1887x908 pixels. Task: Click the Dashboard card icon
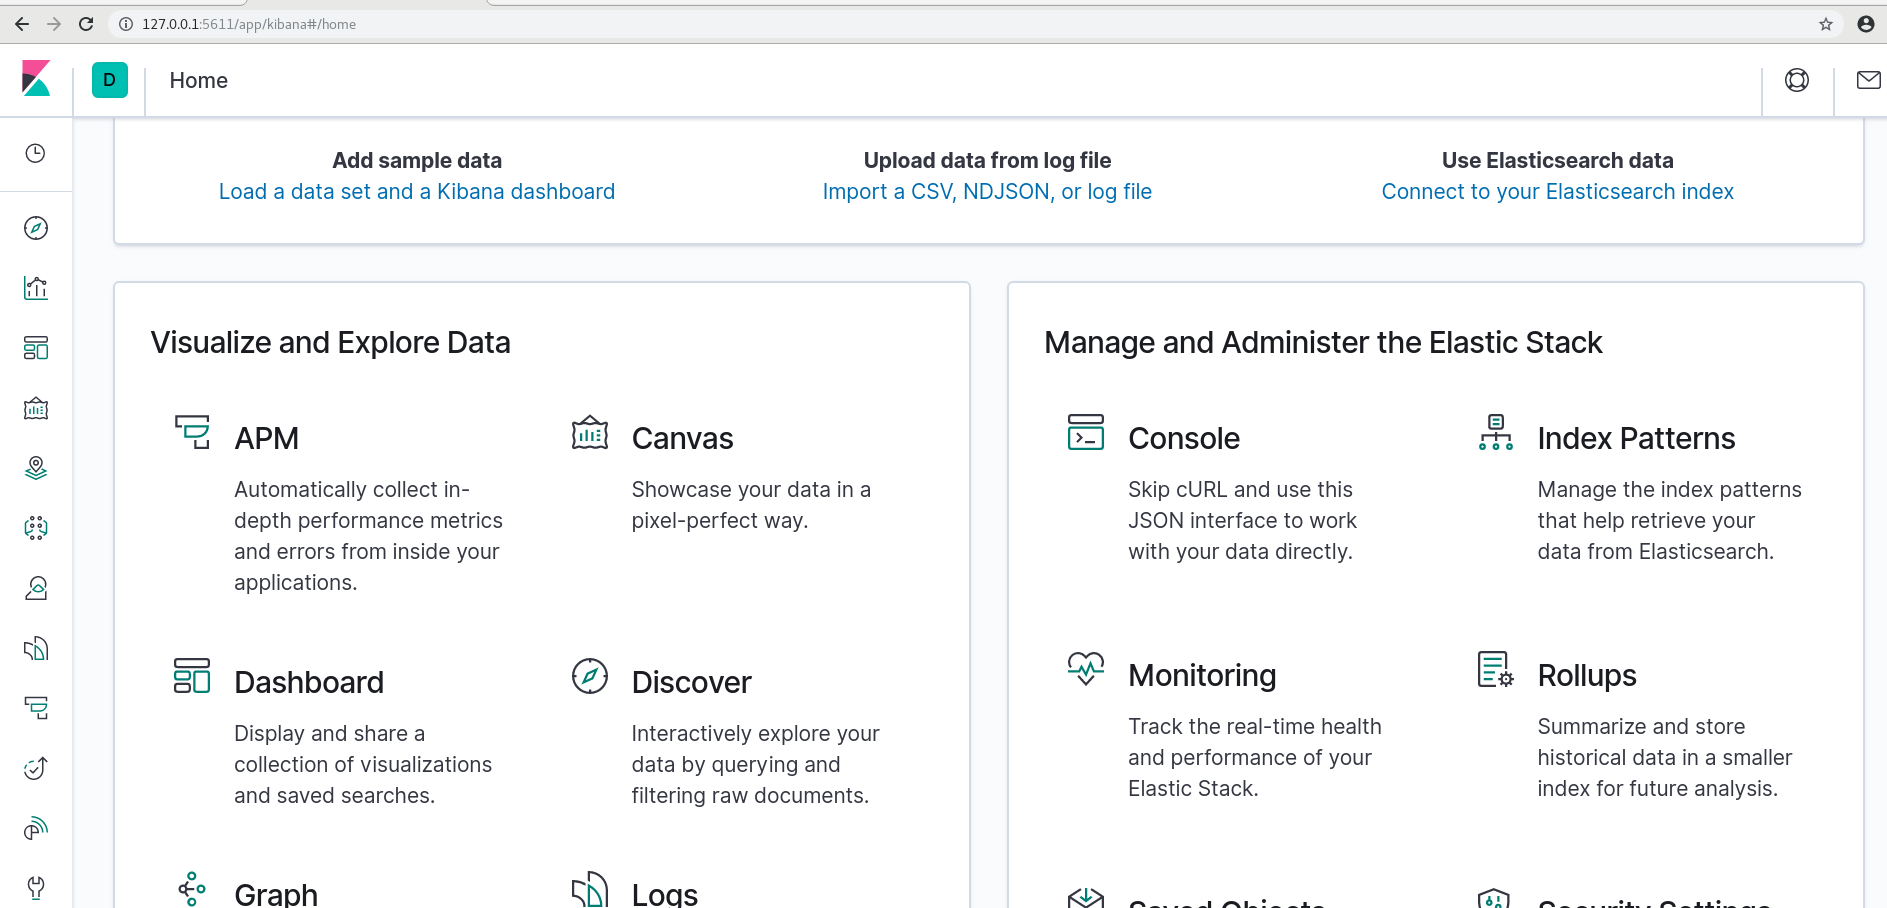tap(192, 676)
